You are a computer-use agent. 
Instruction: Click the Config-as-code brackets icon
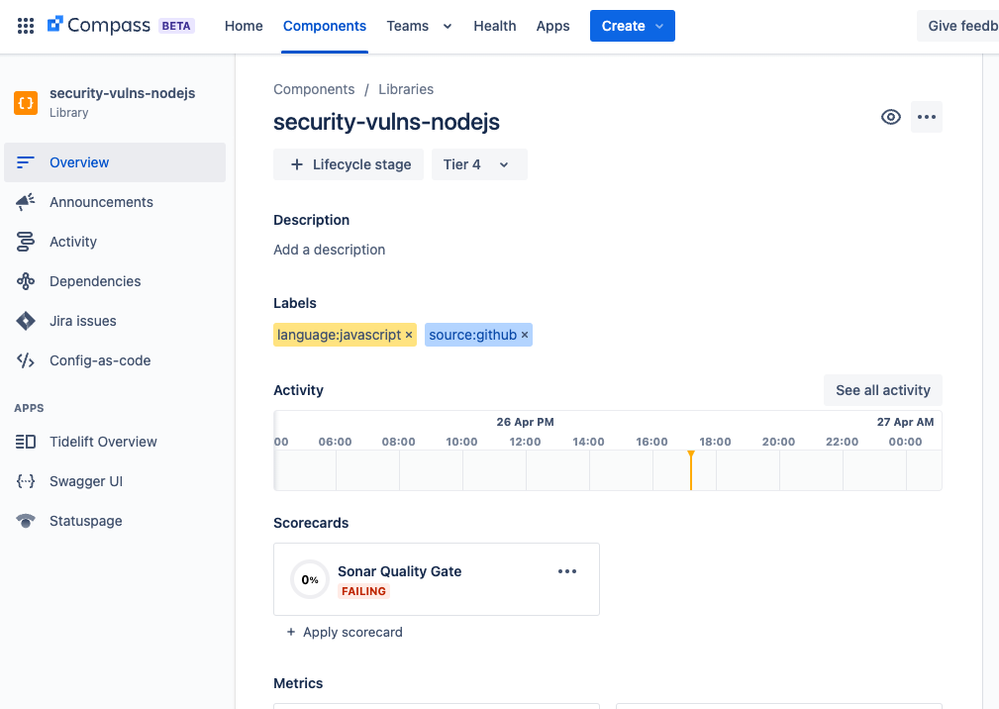point(25,361)
